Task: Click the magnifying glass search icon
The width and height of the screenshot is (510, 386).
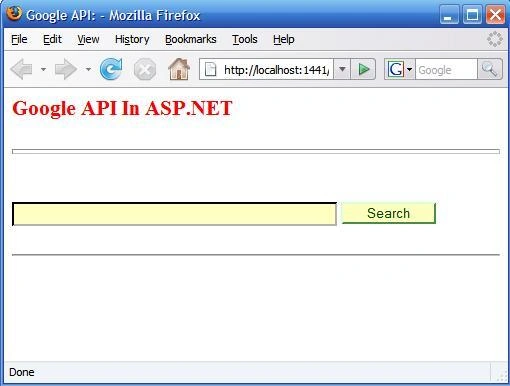Action: click(x=490, y=69)
